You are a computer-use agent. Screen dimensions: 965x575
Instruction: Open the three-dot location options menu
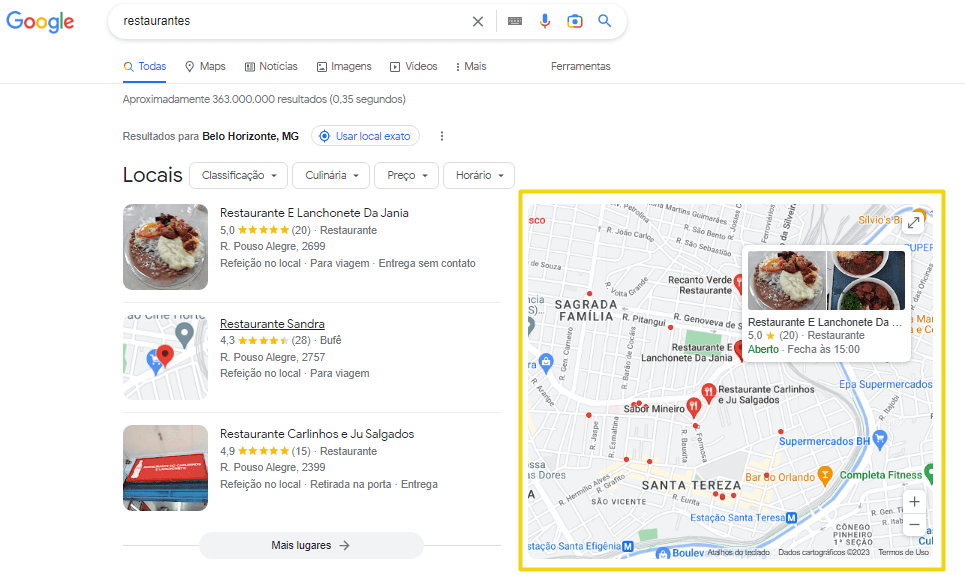click(442, 136)
